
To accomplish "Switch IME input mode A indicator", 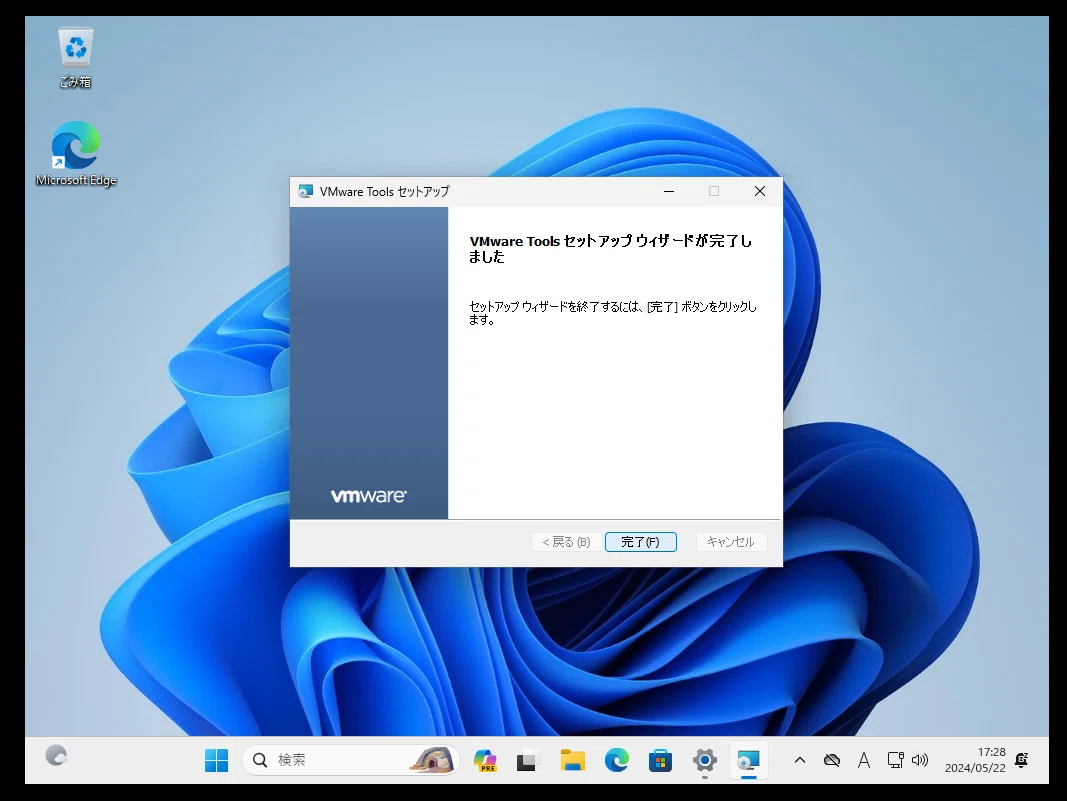I will point(864,760).
